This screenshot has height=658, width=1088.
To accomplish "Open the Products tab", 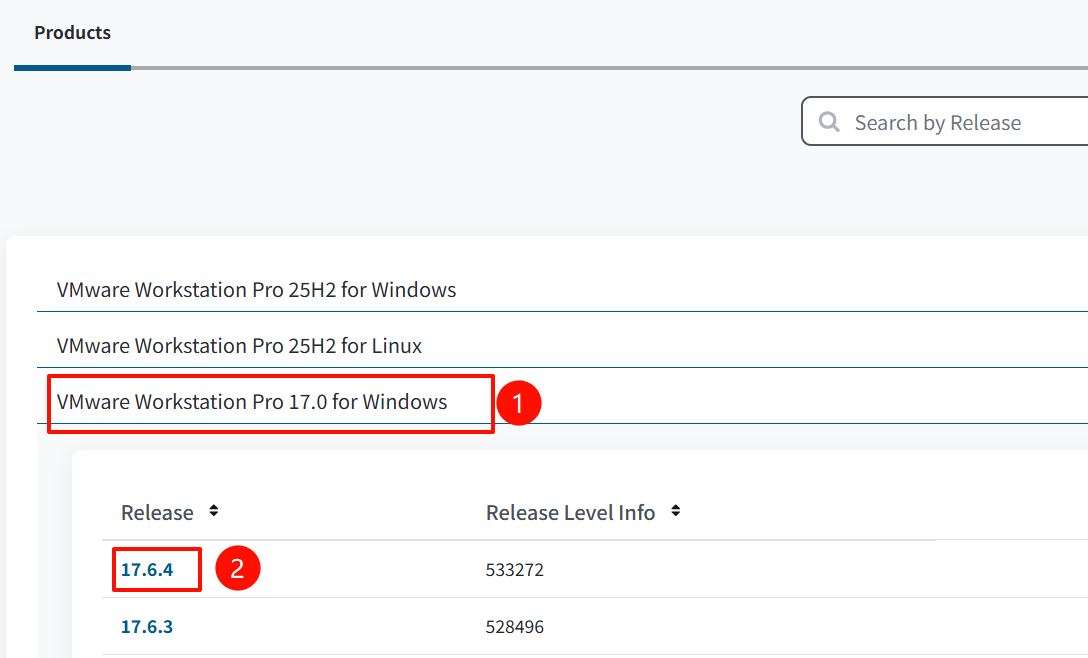I will pos(72,33).
